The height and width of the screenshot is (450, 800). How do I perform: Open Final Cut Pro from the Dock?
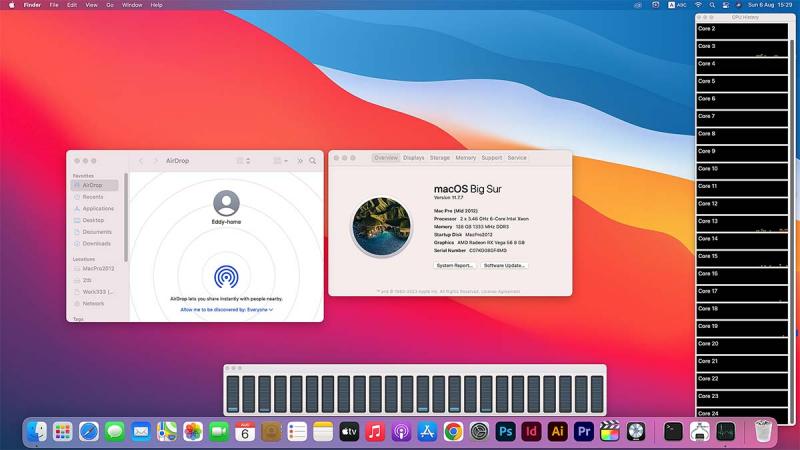point(610,432)
